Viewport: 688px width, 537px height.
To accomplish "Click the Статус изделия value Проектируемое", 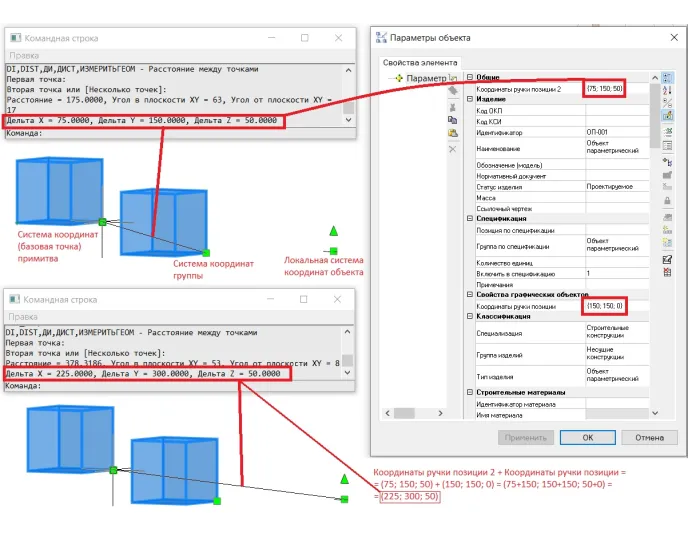I will pos(609,186).
